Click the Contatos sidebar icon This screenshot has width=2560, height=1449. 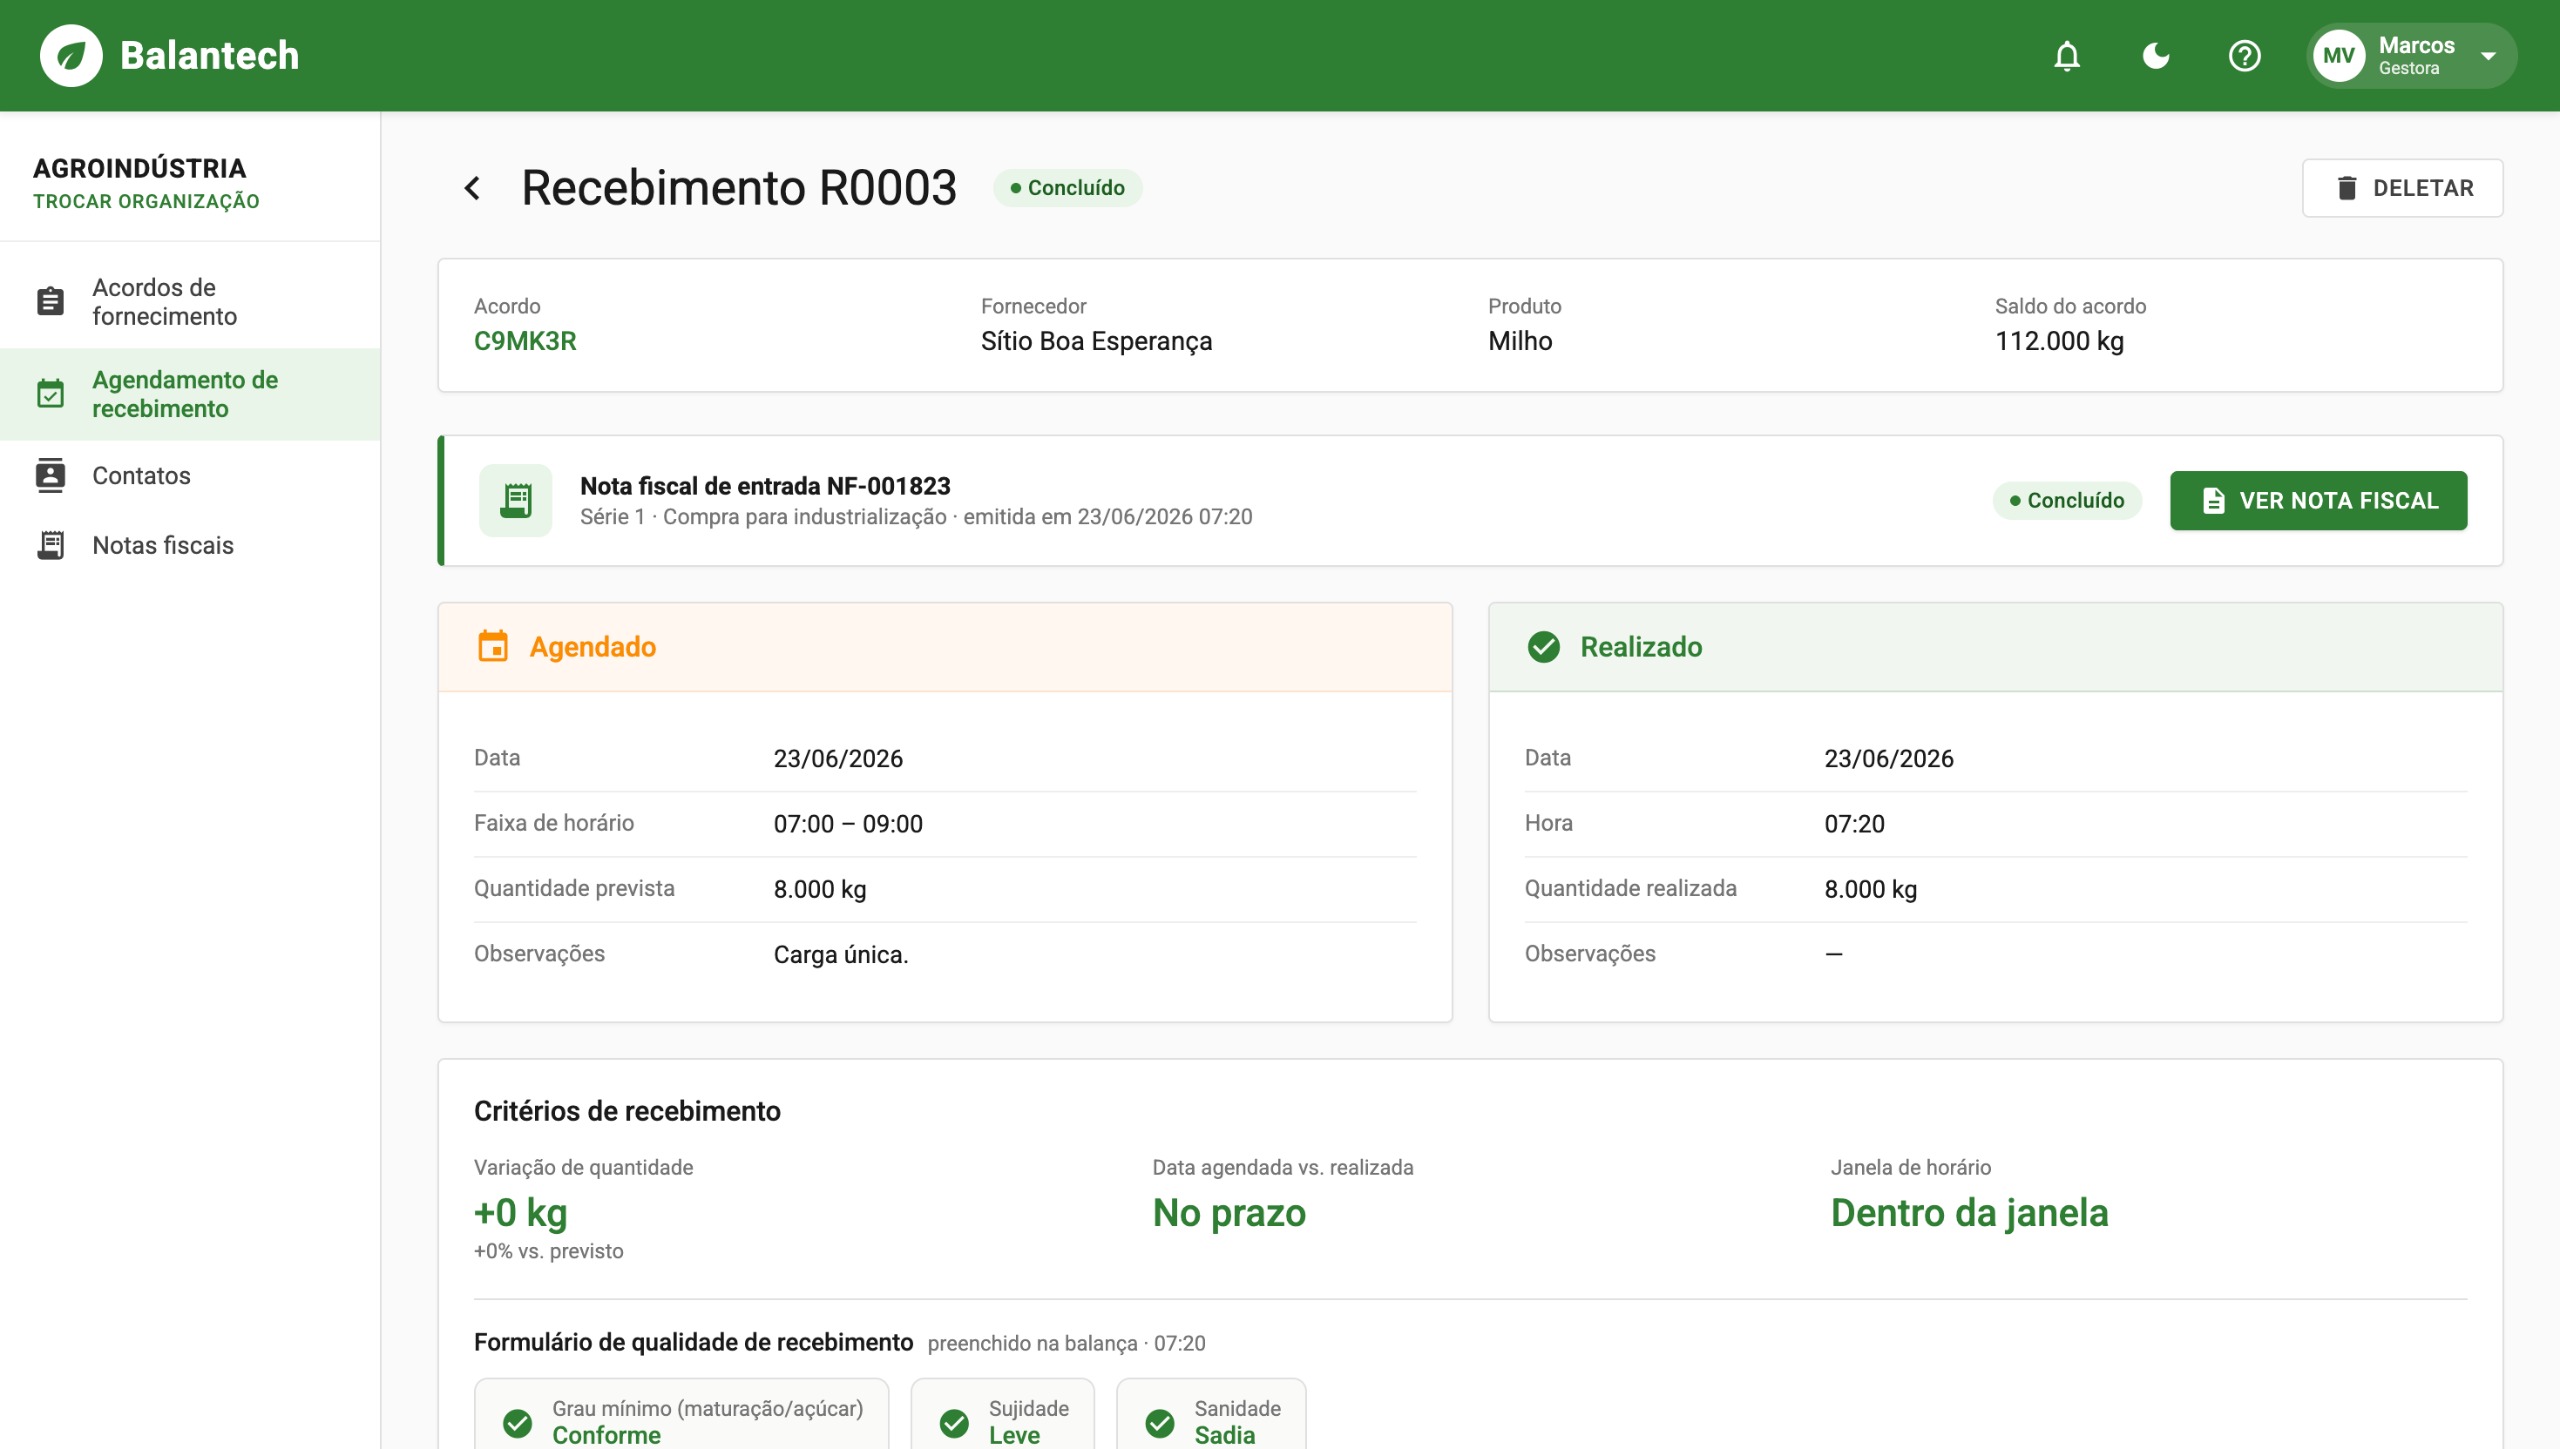tap(50, 476)
